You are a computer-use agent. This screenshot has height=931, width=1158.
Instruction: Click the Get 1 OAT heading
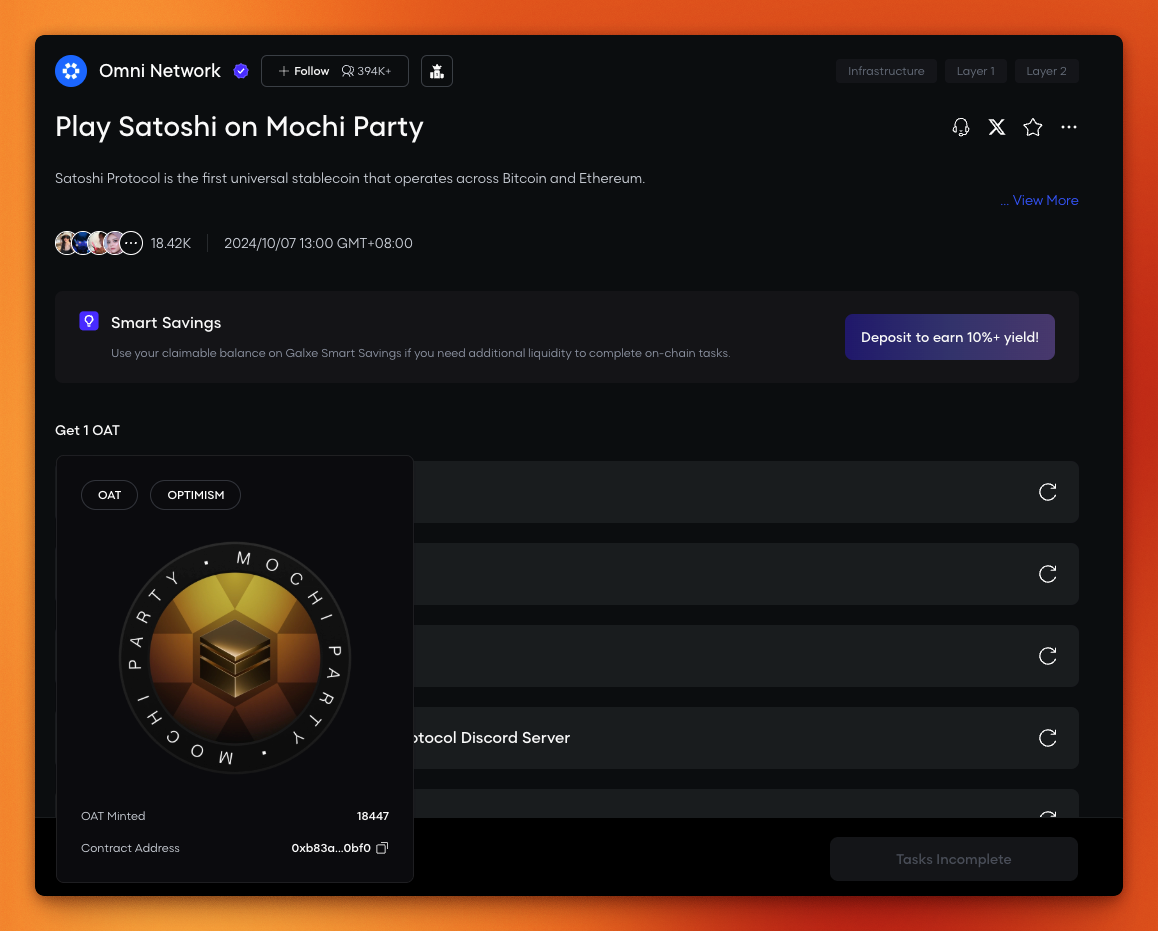pos(87,430)
